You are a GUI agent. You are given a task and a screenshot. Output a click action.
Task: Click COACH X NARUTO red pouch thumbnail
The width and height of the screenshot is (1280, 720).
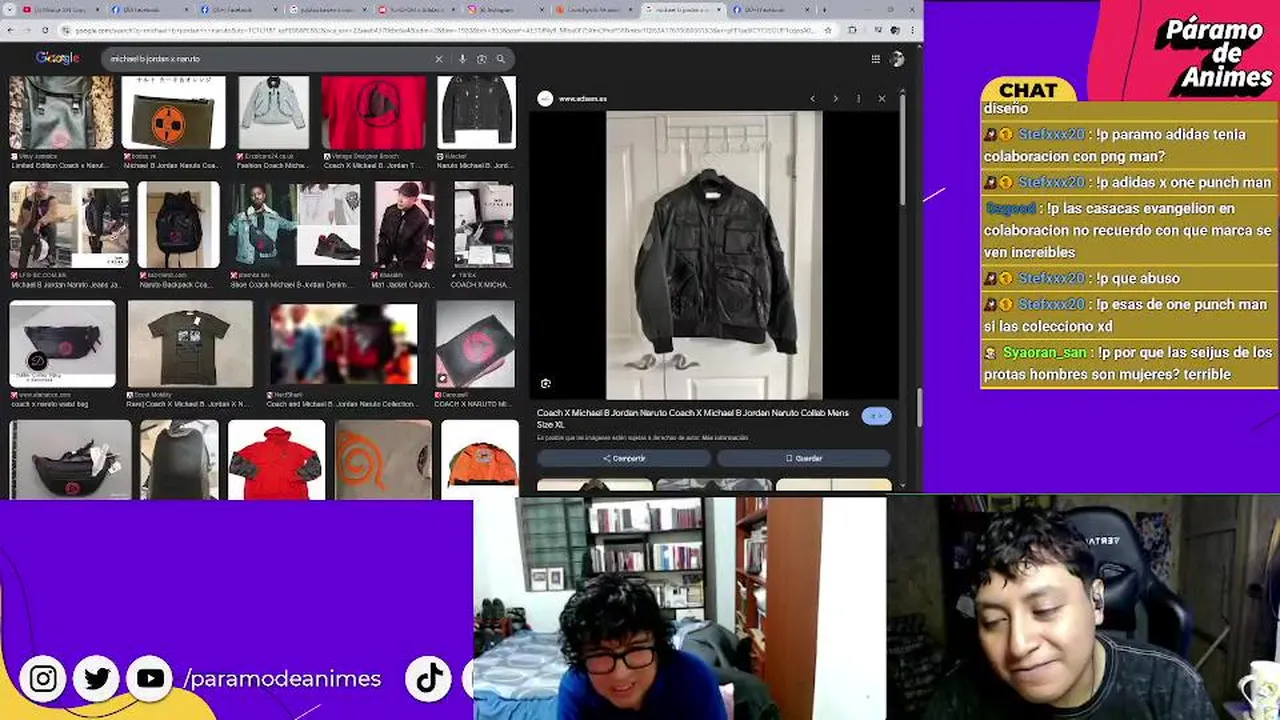475,343
